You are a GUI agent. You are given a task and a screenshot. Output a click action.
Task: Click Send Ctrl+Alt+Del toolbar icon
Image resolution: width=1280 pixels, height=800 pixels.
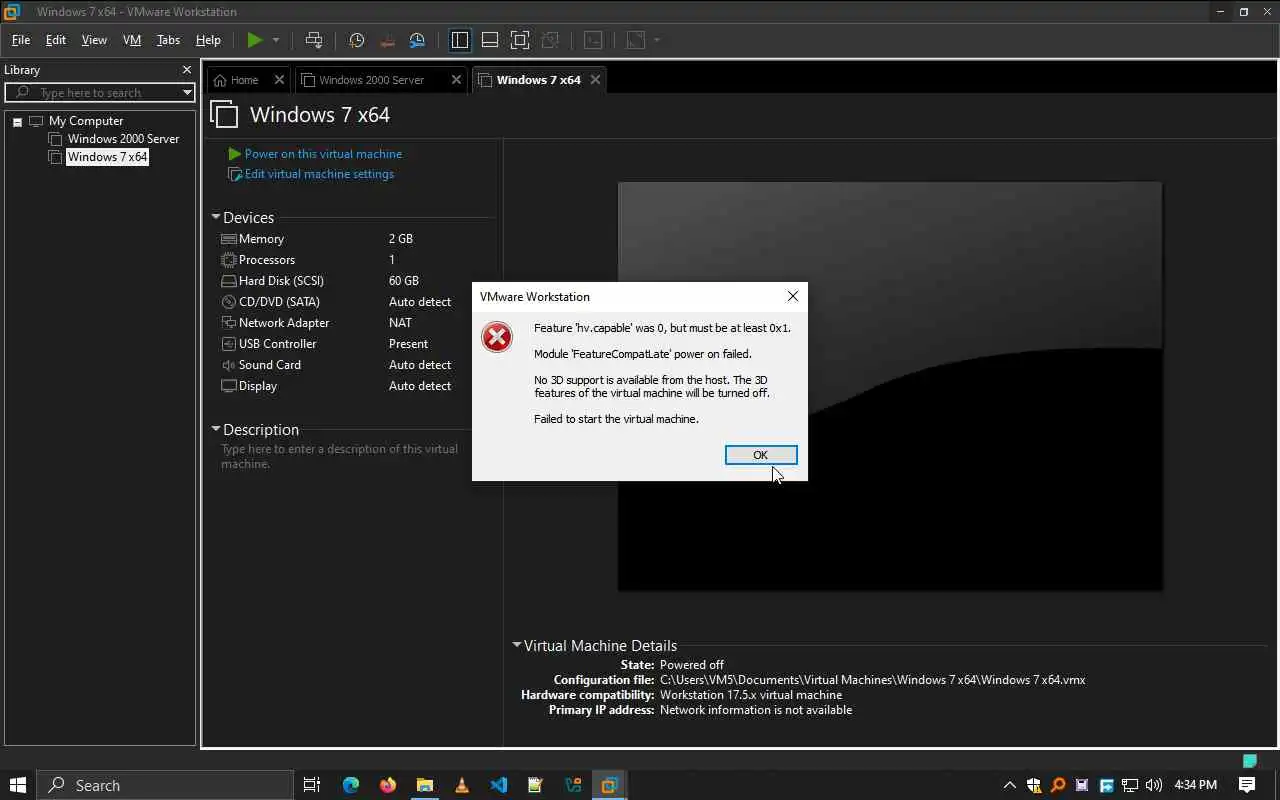[x=314, y=40]
